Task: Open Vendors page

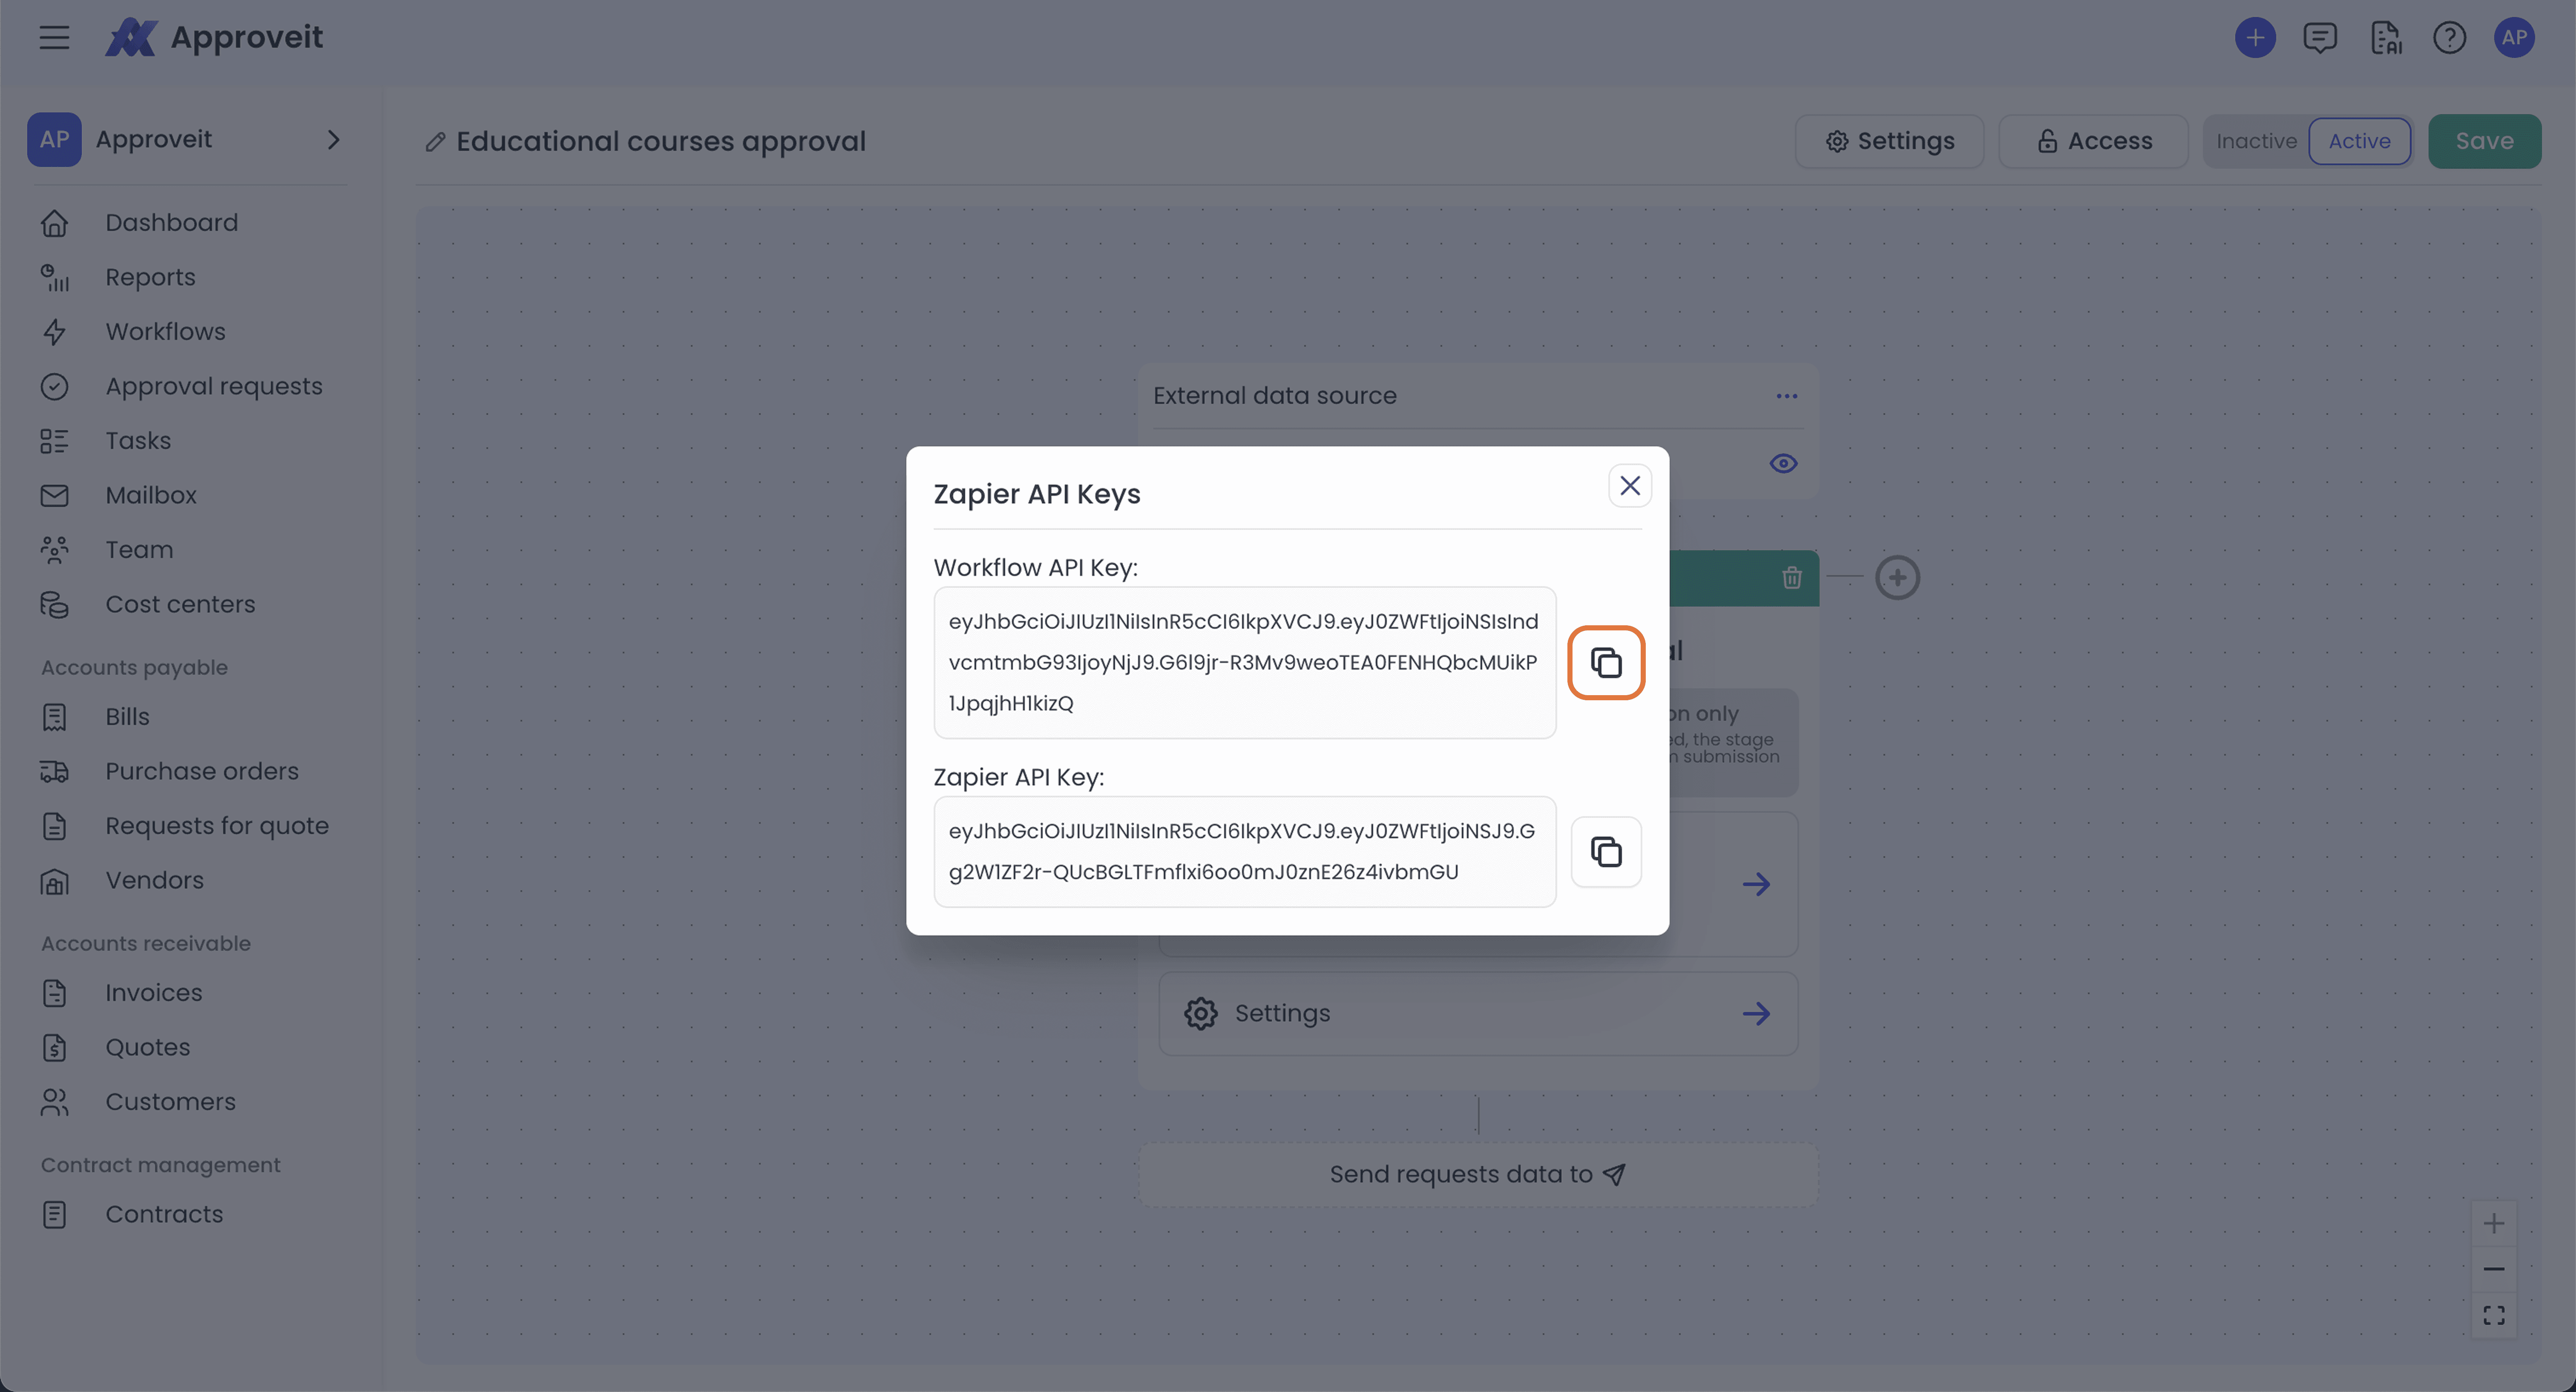Action: 155,880
